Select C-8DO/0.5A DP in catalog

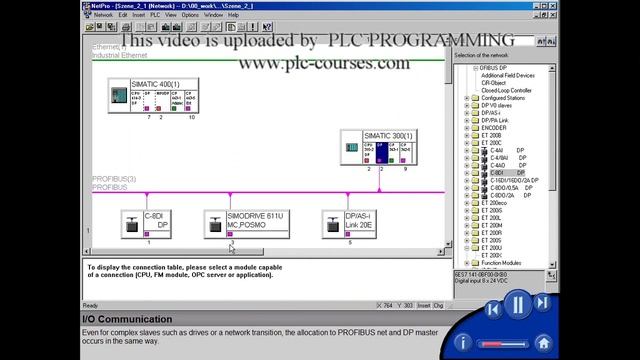click(x=511, y=188)
